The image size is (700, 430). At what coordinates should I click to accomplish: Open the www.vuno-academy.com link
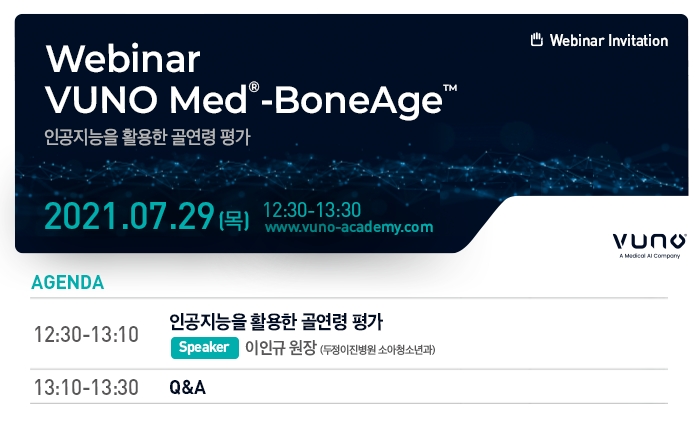point(349,227)
